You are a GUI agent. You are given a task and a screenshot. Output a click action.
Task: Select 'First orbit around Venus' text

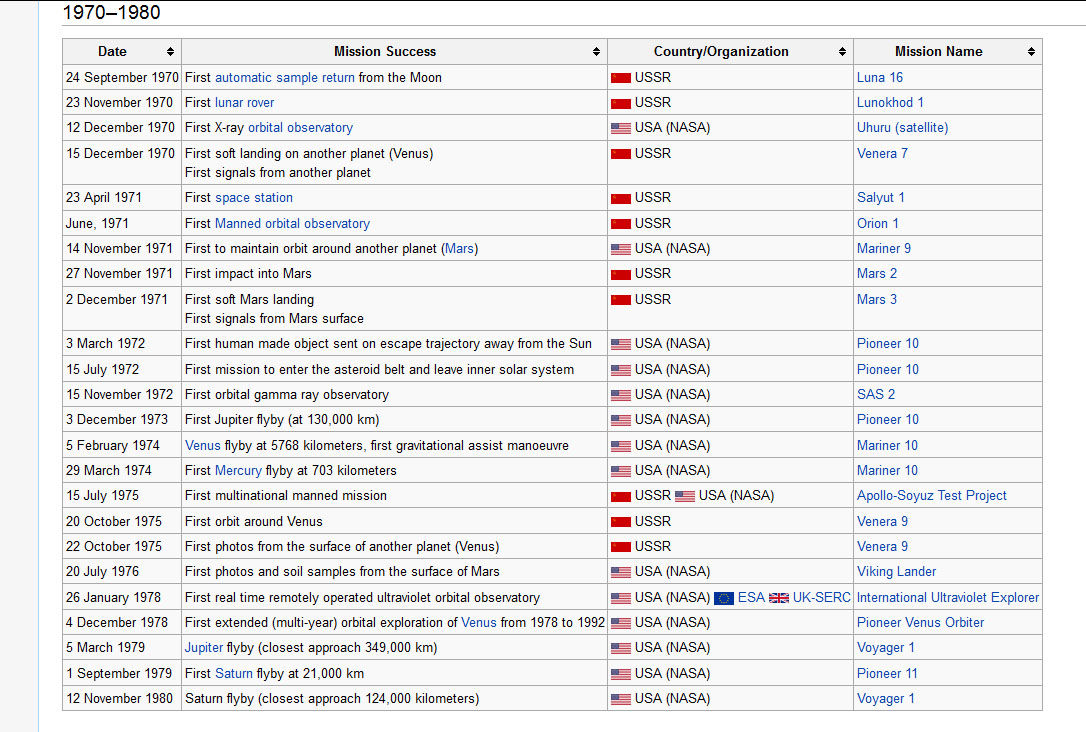tap(253, 521)
